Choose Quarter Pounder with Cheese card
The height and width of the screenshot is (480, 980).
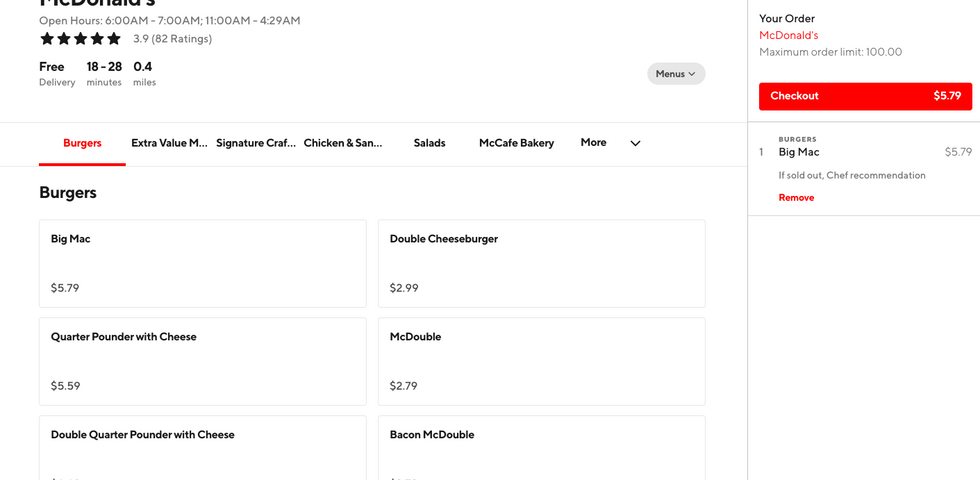pos(202,361)
